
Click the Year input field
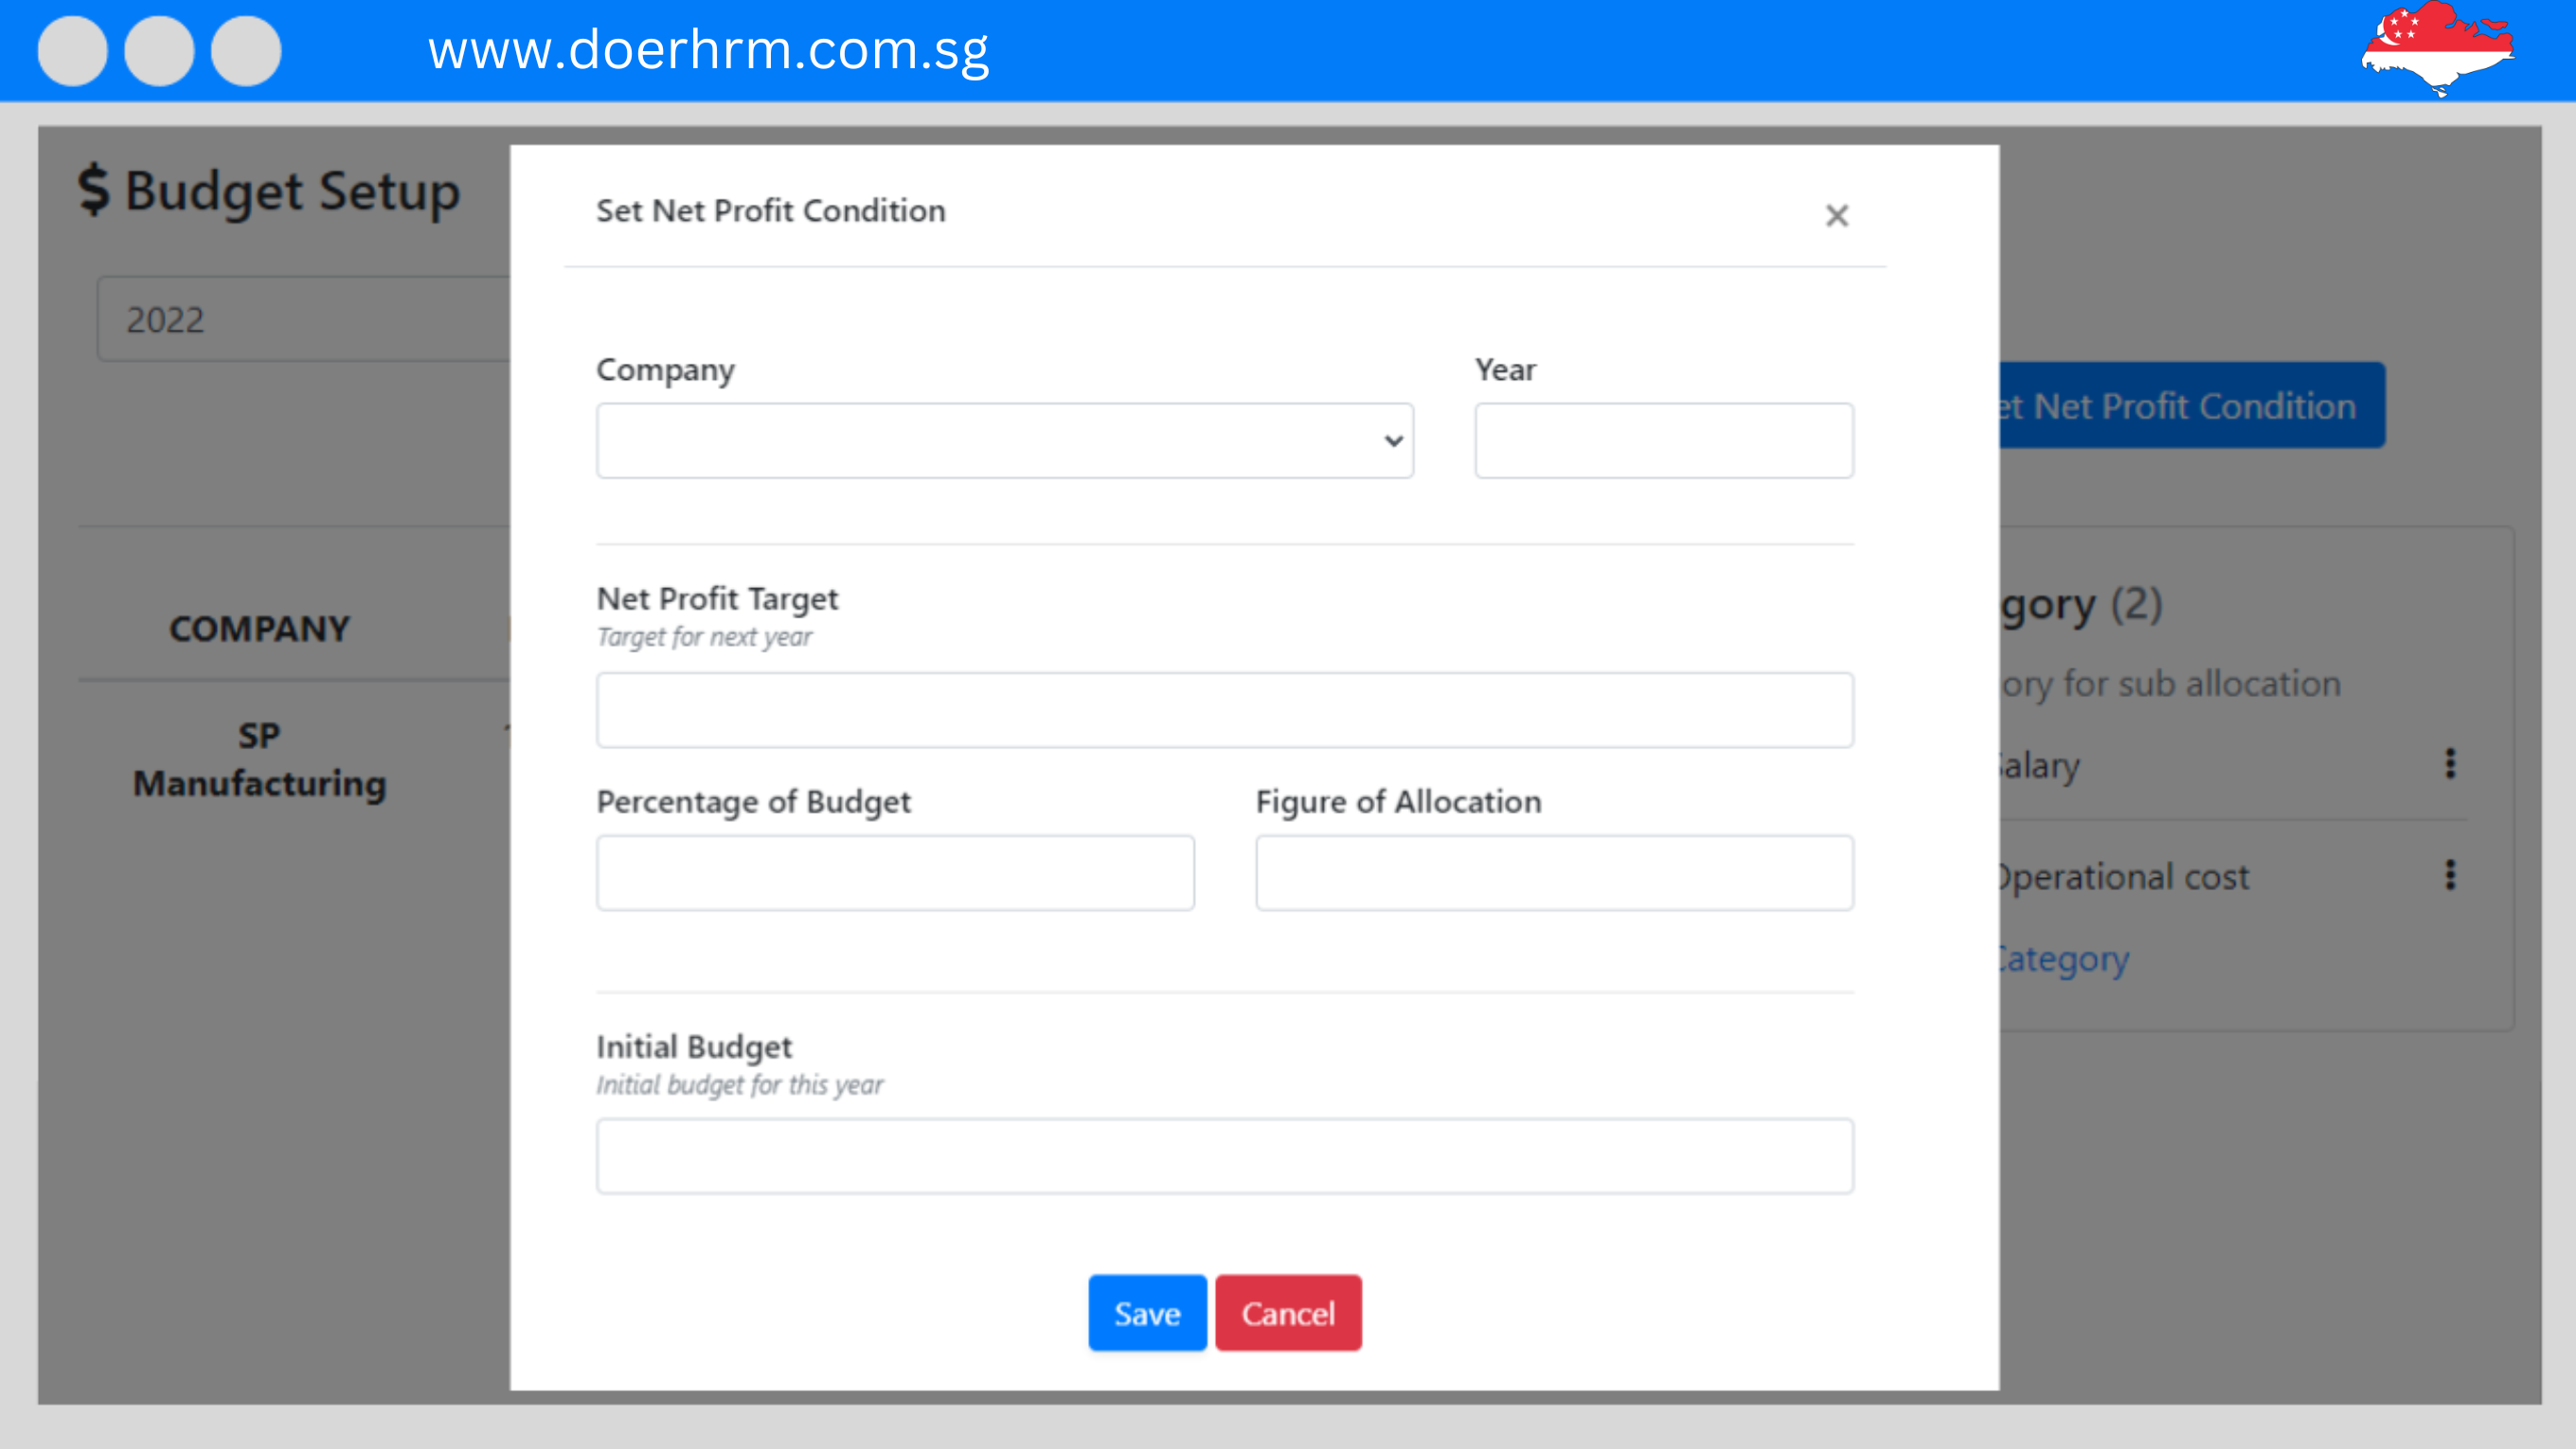point(1663,440)
